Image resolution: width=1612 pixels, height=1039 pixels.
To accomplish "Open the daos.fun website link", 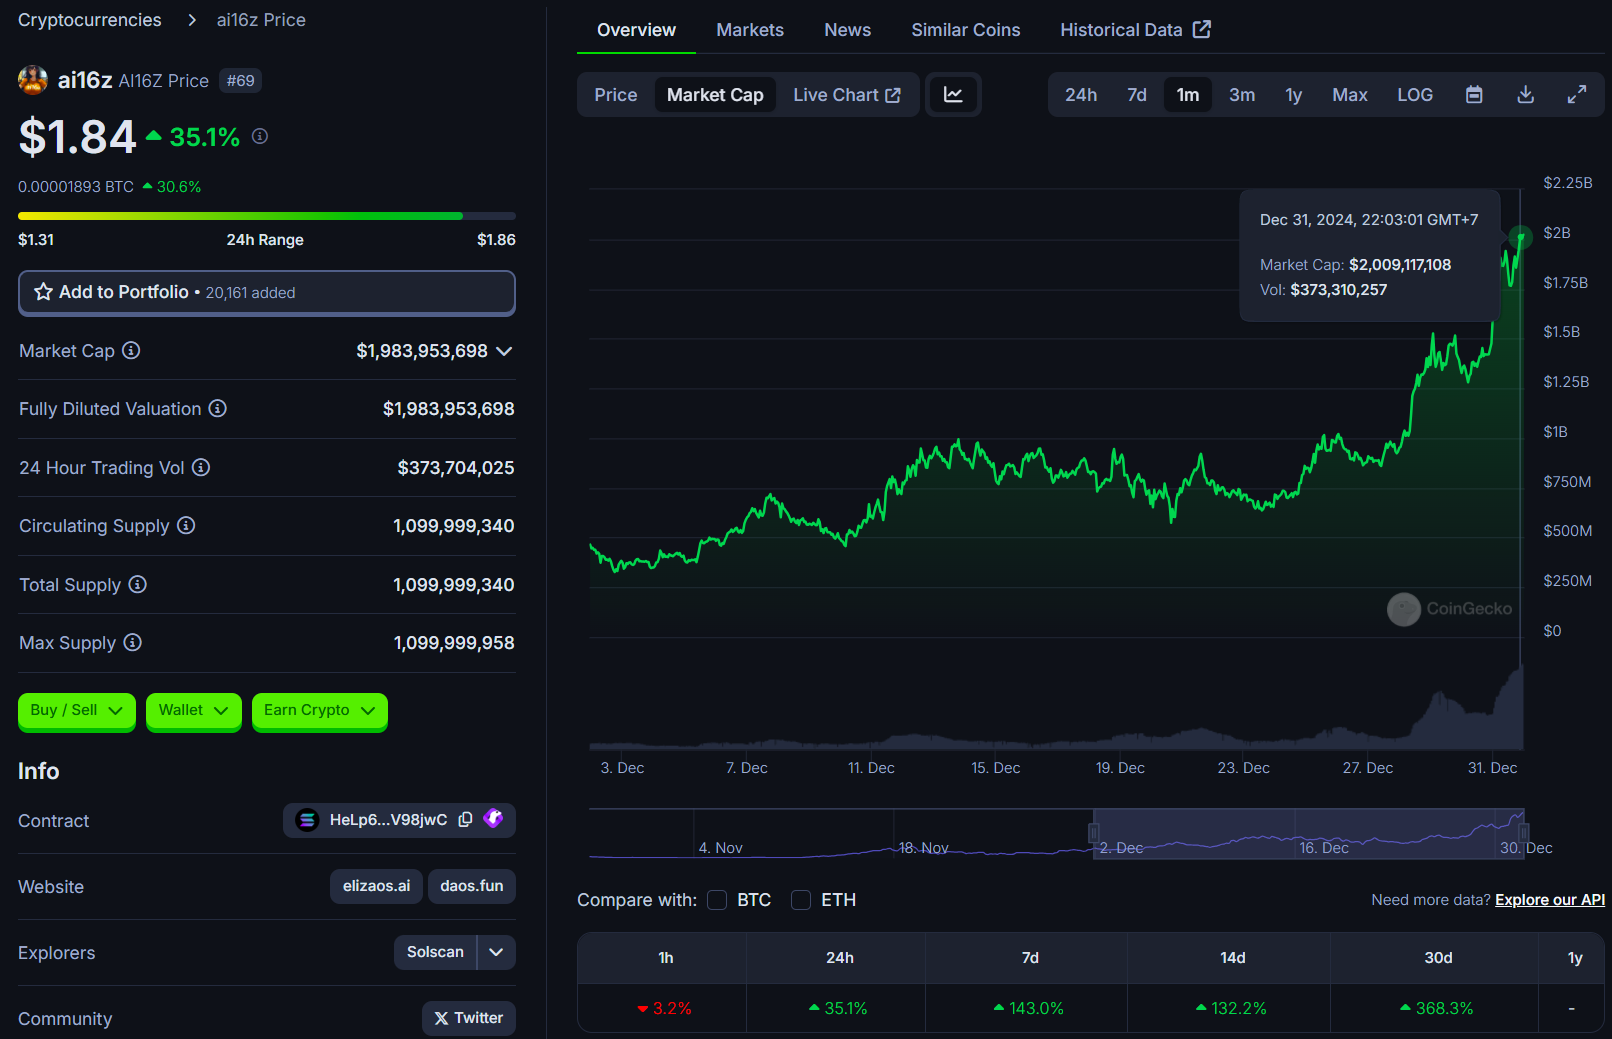I will click(472, 886).
